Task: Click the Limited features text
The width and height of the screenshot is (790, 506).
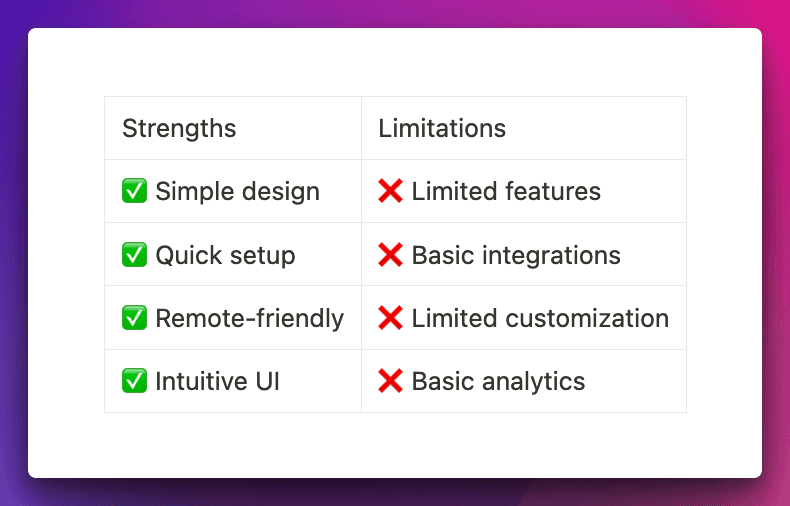Action: (506, 191)
